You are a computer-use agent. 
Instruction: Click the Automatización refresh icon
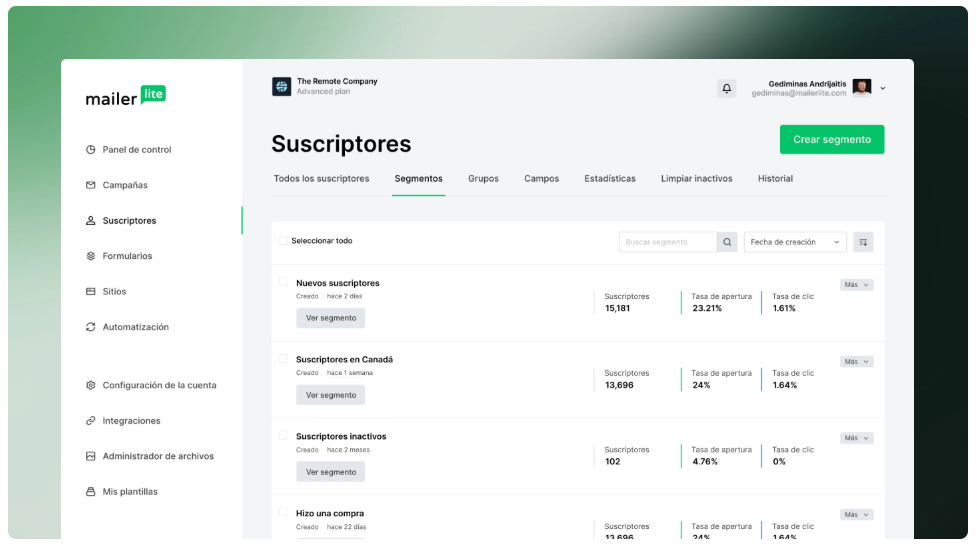[91, 327]
